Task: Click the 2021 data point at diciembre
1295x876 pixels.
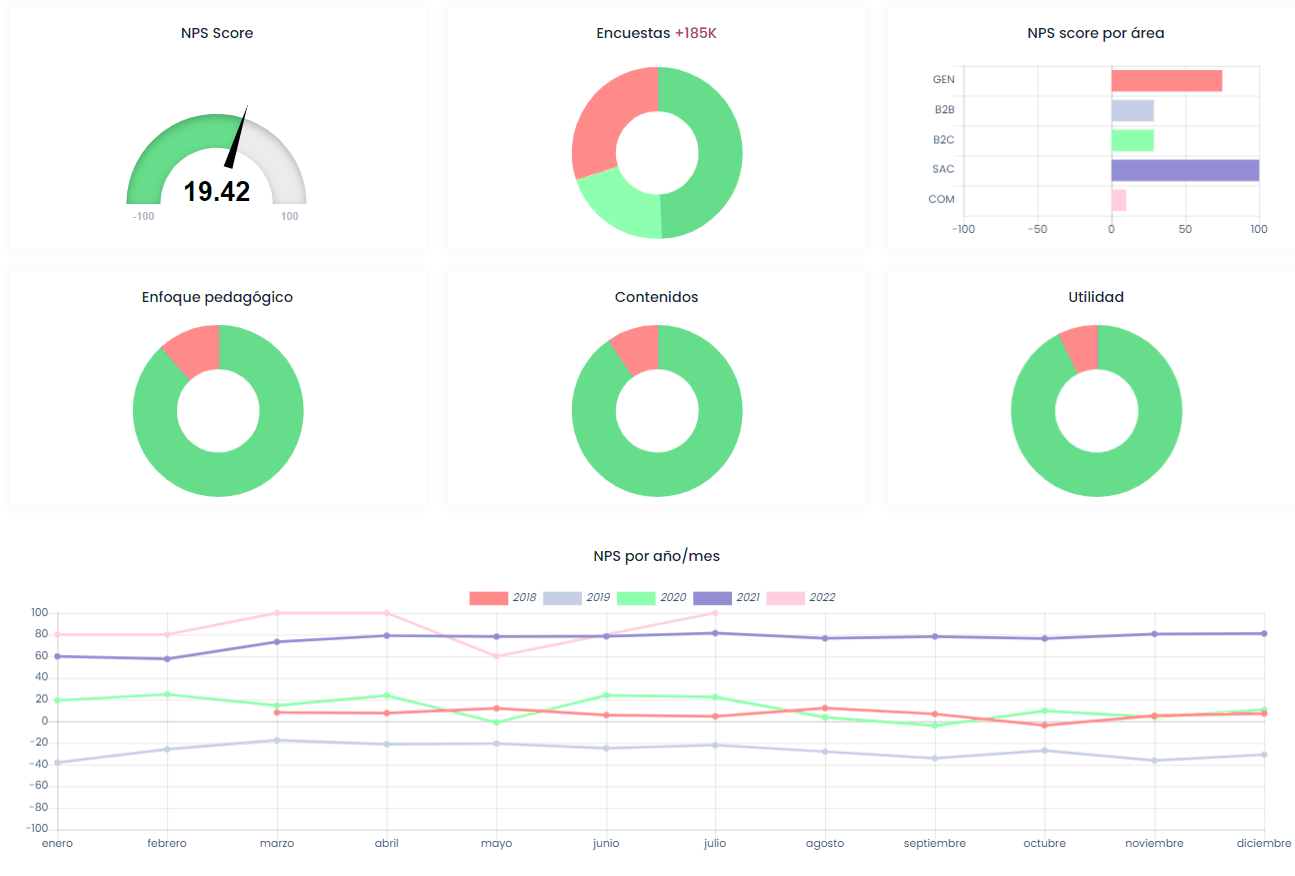Action: pyautogui.click(x=1264, y=634)
